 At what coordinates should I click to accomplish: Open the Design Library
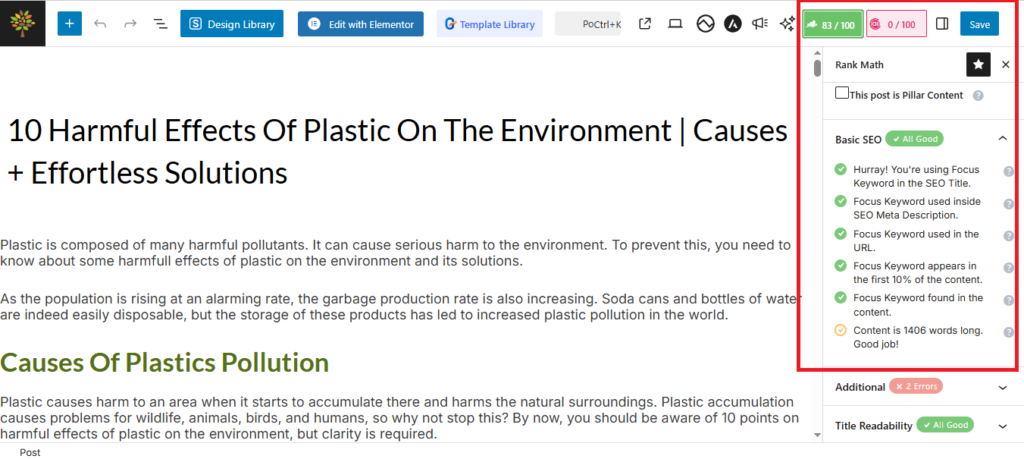(x=231, y=23)
